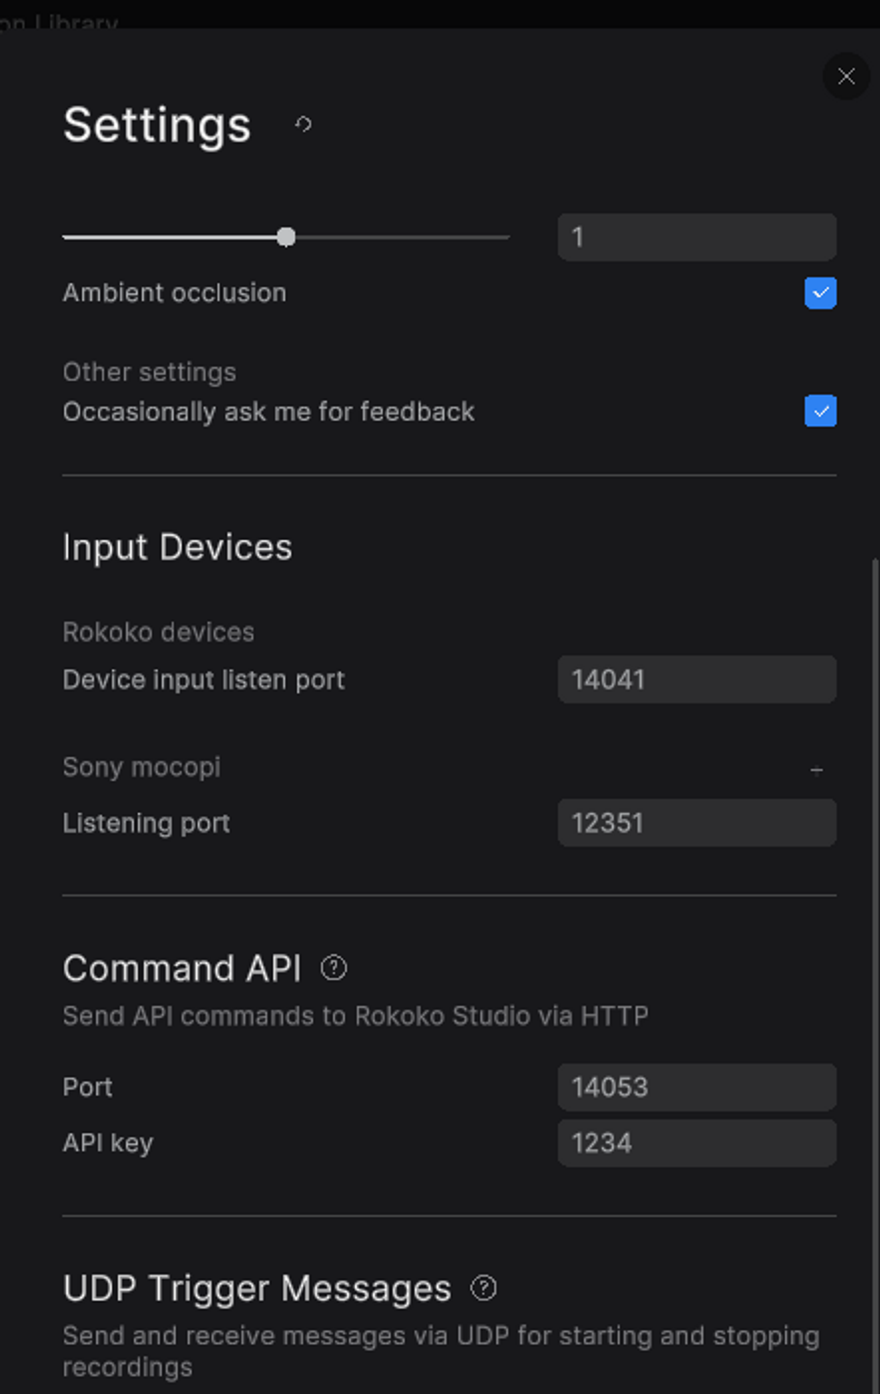The width and height of the screenshot is (880, 1394).
Task: Click the Input Devices section heading
Action: point(177,548)
